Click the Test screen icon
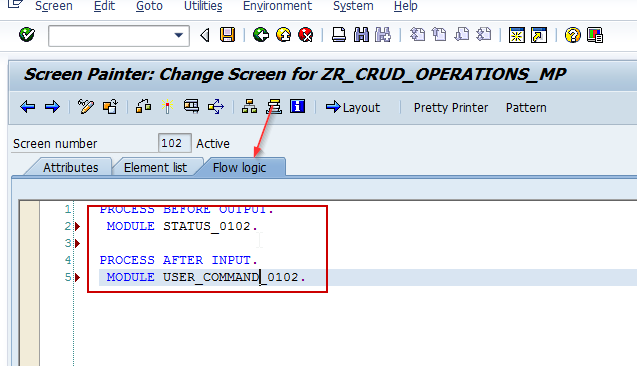The width and height of the screenshot is (637, 366). click(191, 106)
